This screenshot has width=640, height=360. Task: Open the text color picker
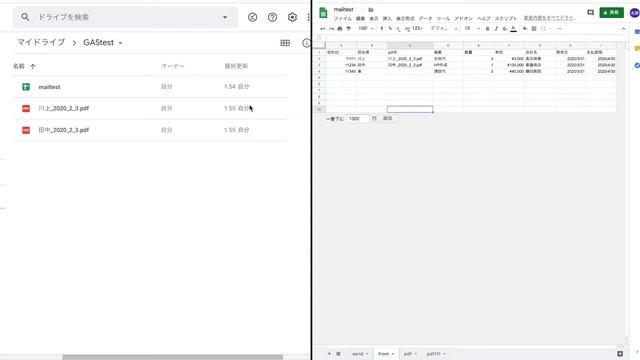pos(513,29)
